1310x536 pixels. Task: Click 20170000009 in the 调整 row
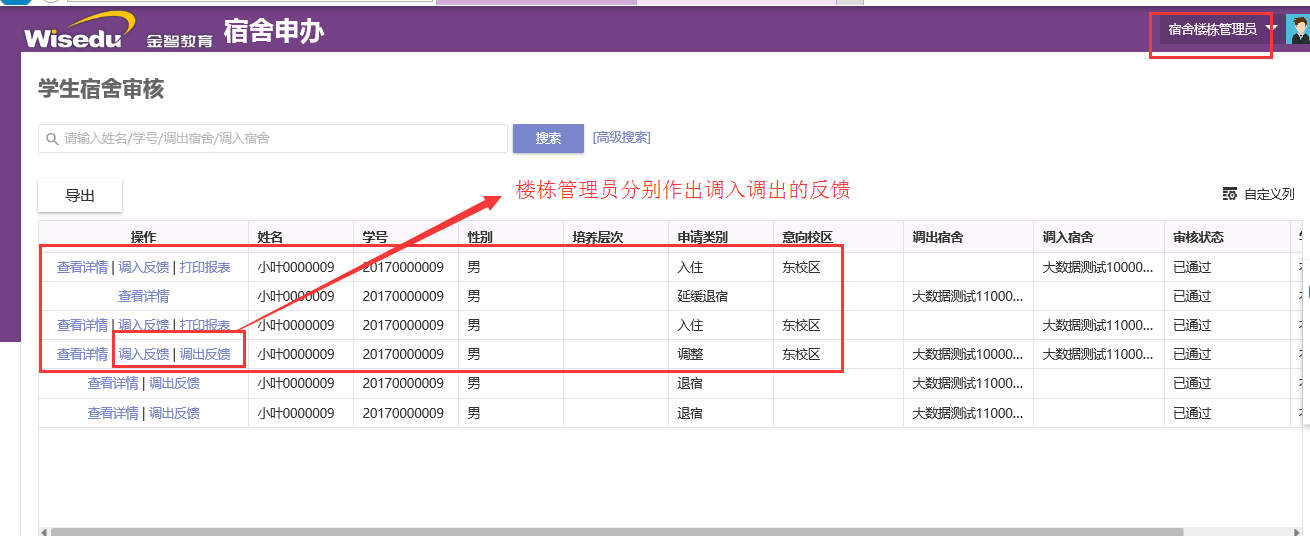402,354
